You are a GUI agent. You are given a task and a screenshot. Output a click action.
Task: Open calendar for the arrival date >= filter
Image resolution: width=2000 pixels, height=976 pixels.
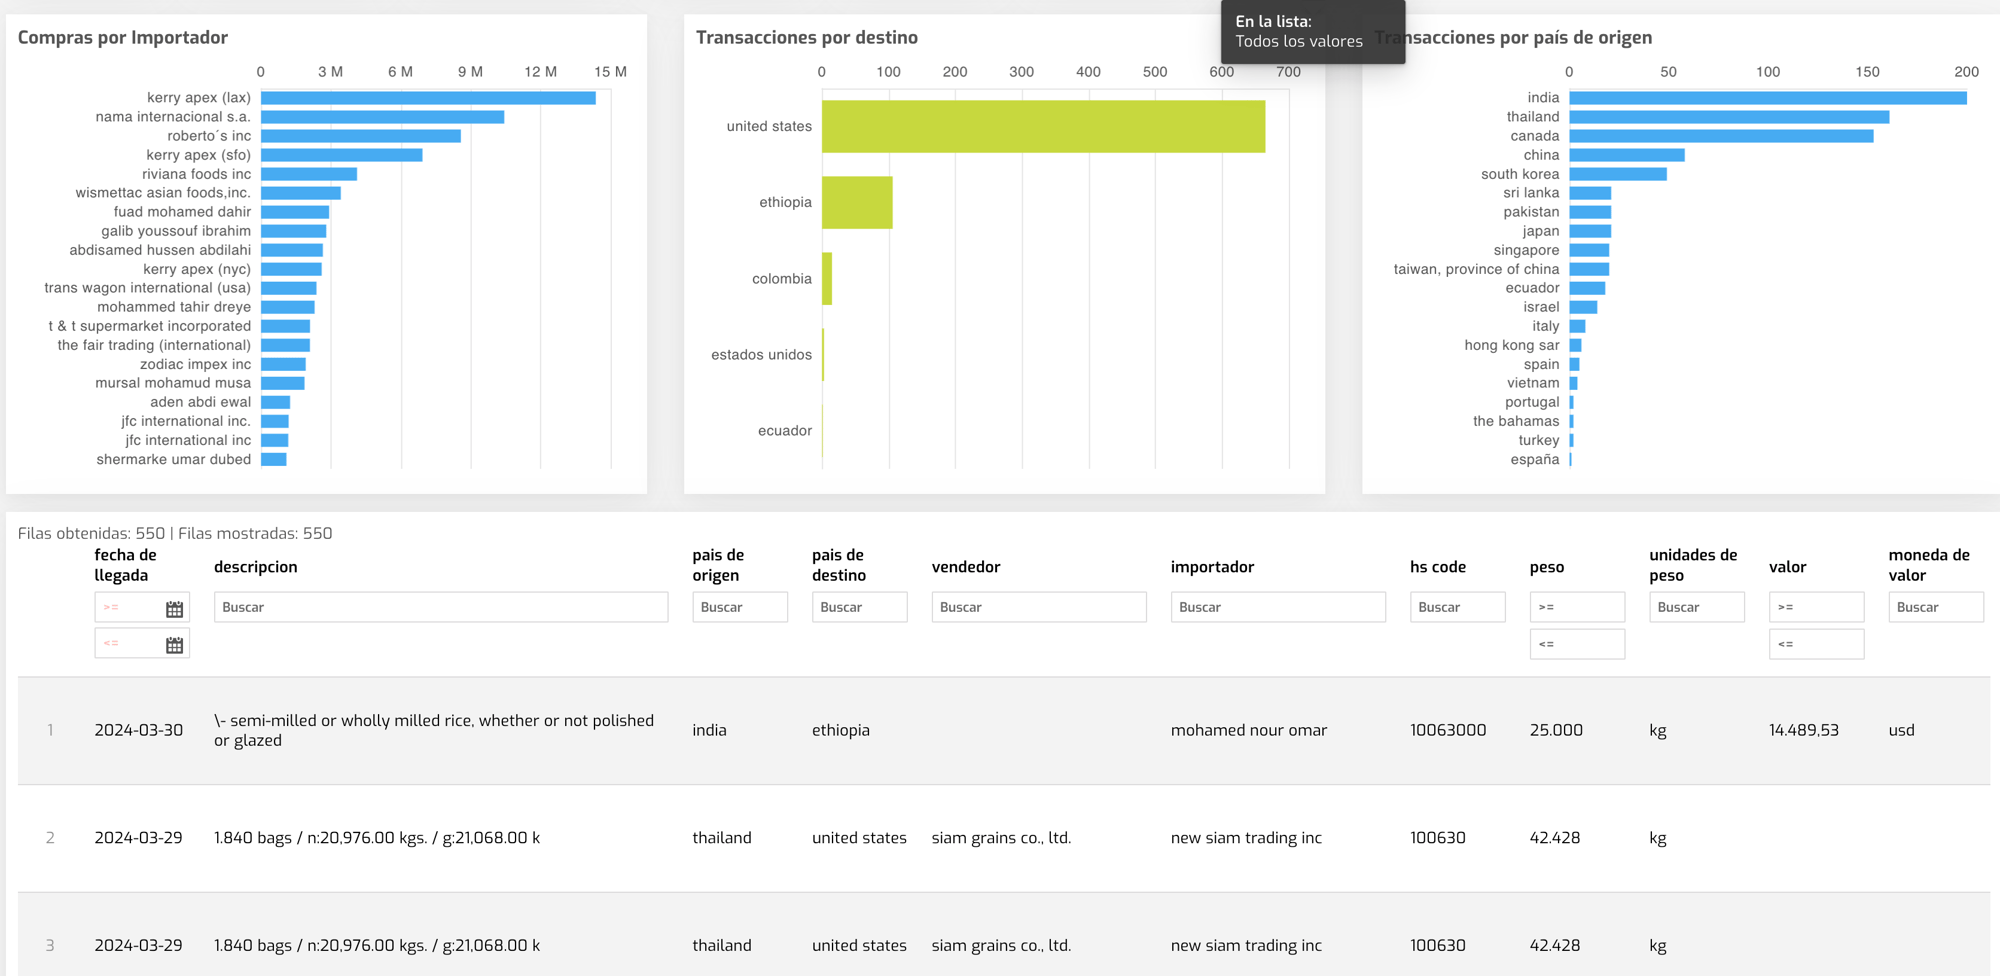[174, 608]
